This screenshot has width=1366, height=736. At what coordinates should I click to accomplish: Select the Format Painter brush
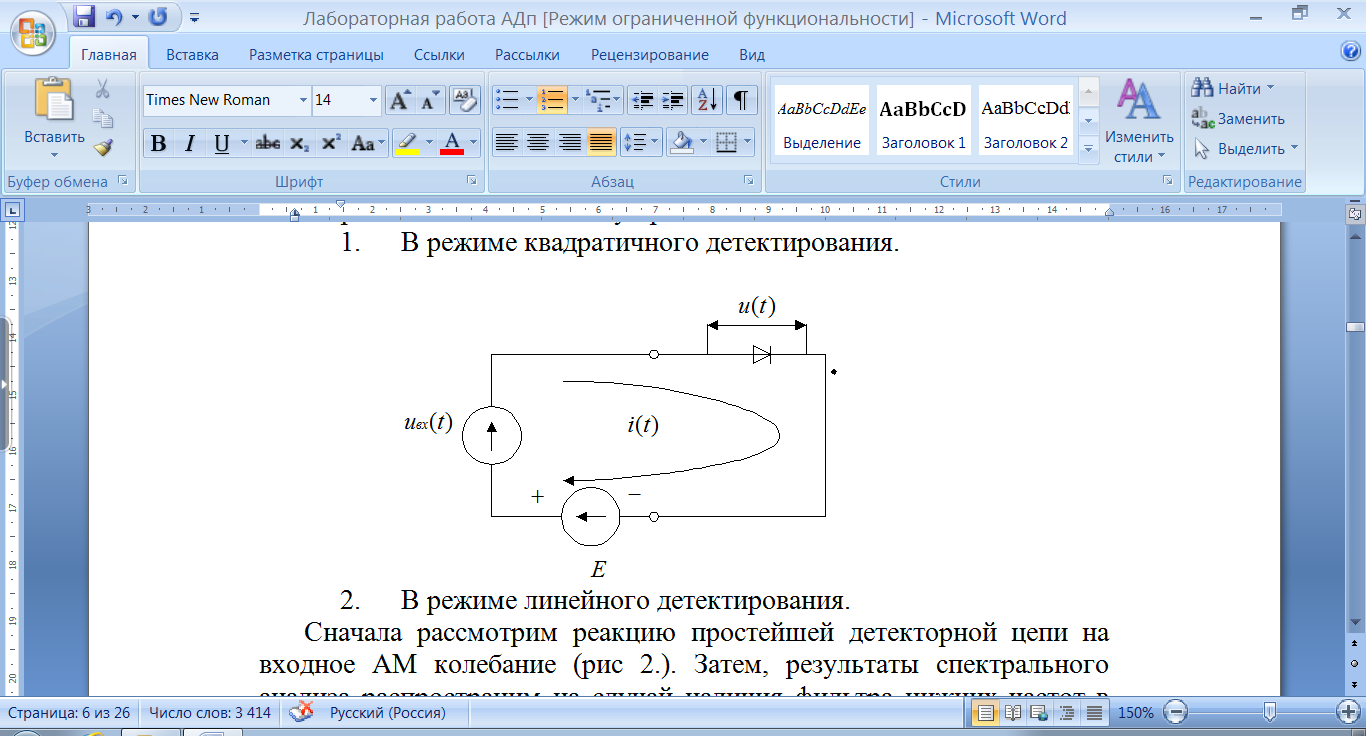102,148
